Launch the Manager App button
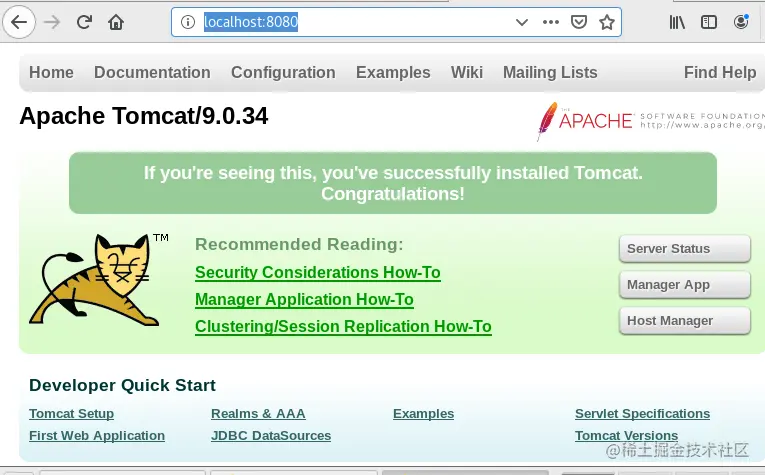The height and width of the screenshot is (475, 765). tap(684, 285)
